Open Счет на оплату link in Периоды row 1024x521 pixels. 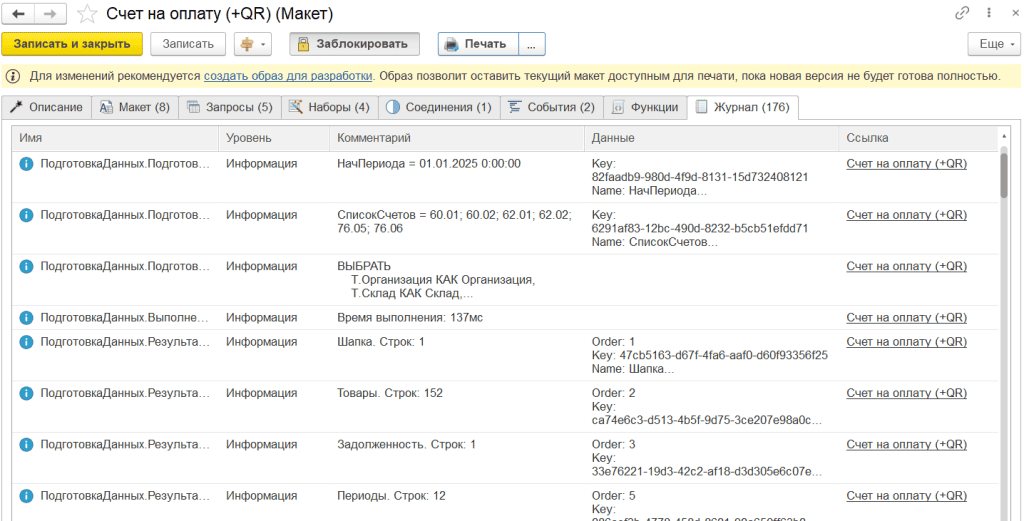[906, 496]
